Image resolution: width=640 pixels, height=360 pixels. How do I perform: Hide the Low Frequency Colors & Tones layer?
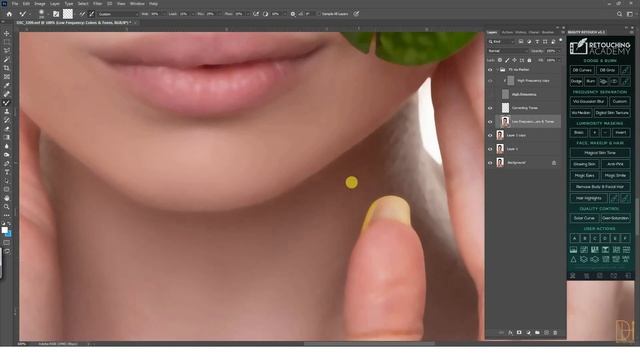click(490, 122)
